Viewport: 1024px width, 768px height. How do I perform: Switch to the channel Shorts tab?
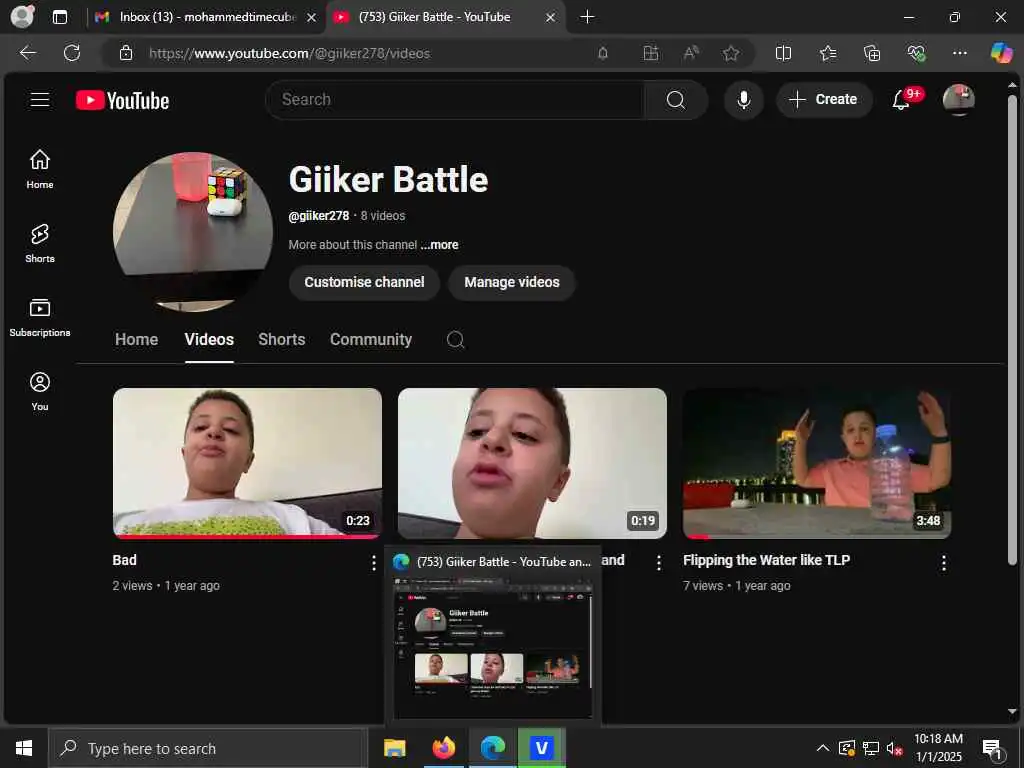click(x=281, y=340)
